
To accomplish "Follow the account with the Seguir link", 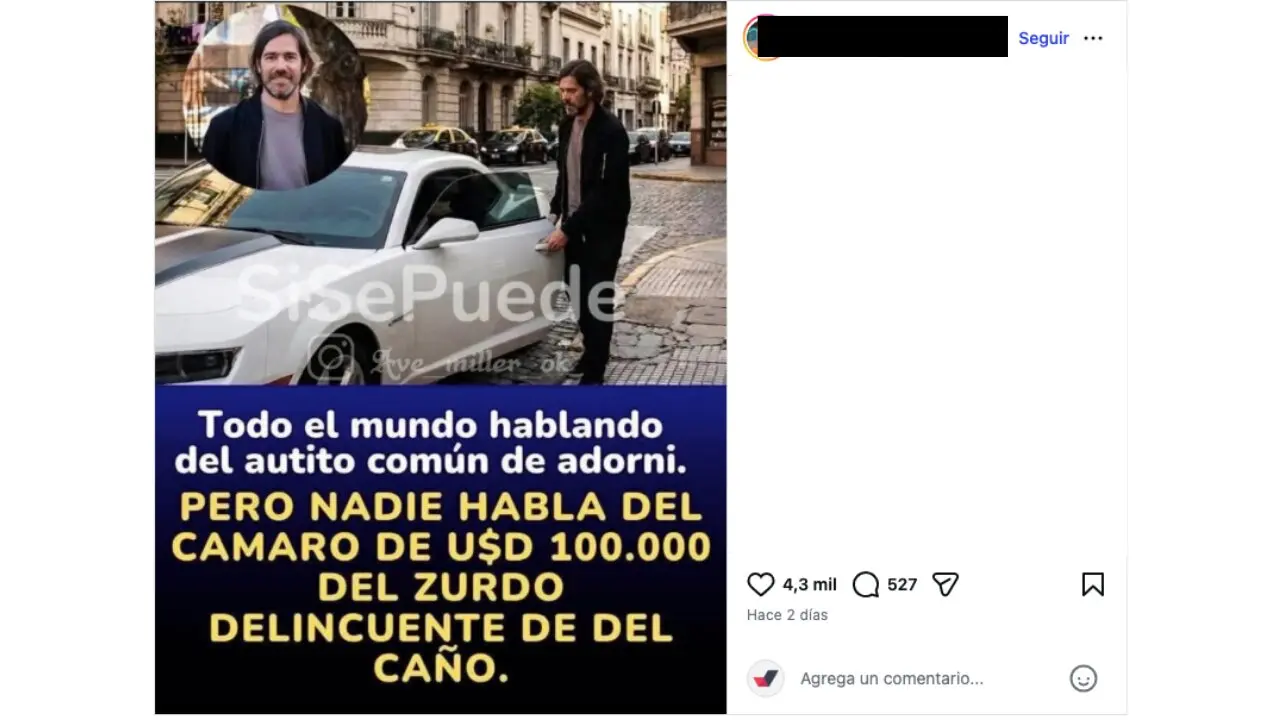I will tap(1043, 38).
